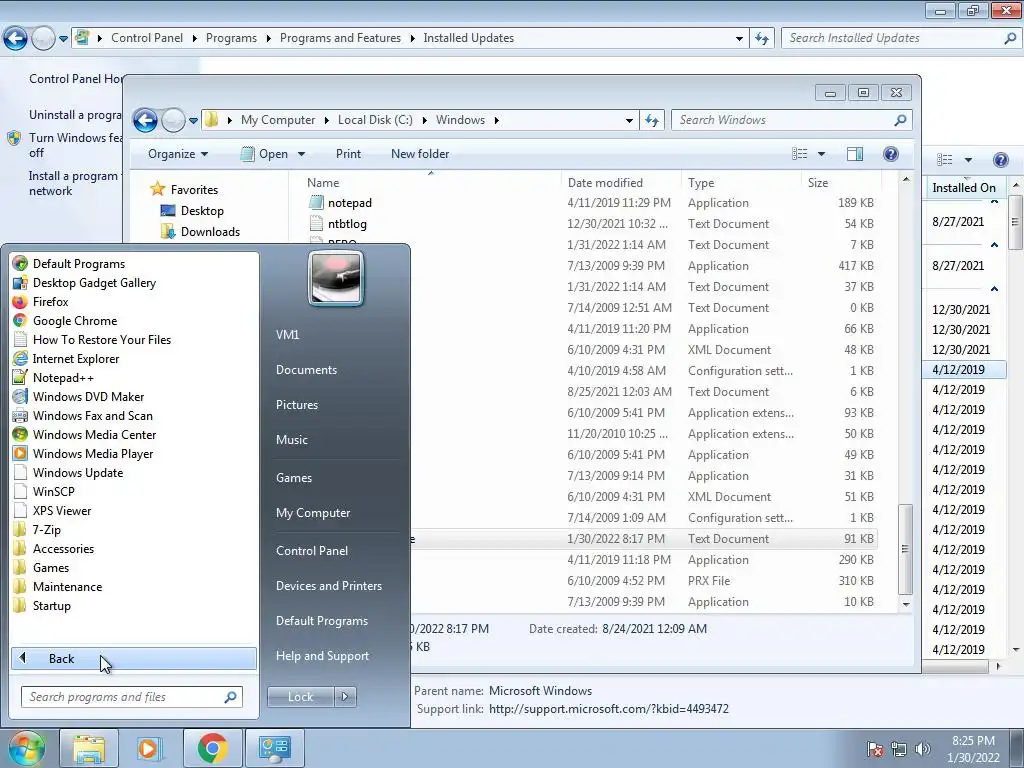Open My Computer from Start menu
The width and height of the screenshot is (1024, 768).
tap(313, 513)
